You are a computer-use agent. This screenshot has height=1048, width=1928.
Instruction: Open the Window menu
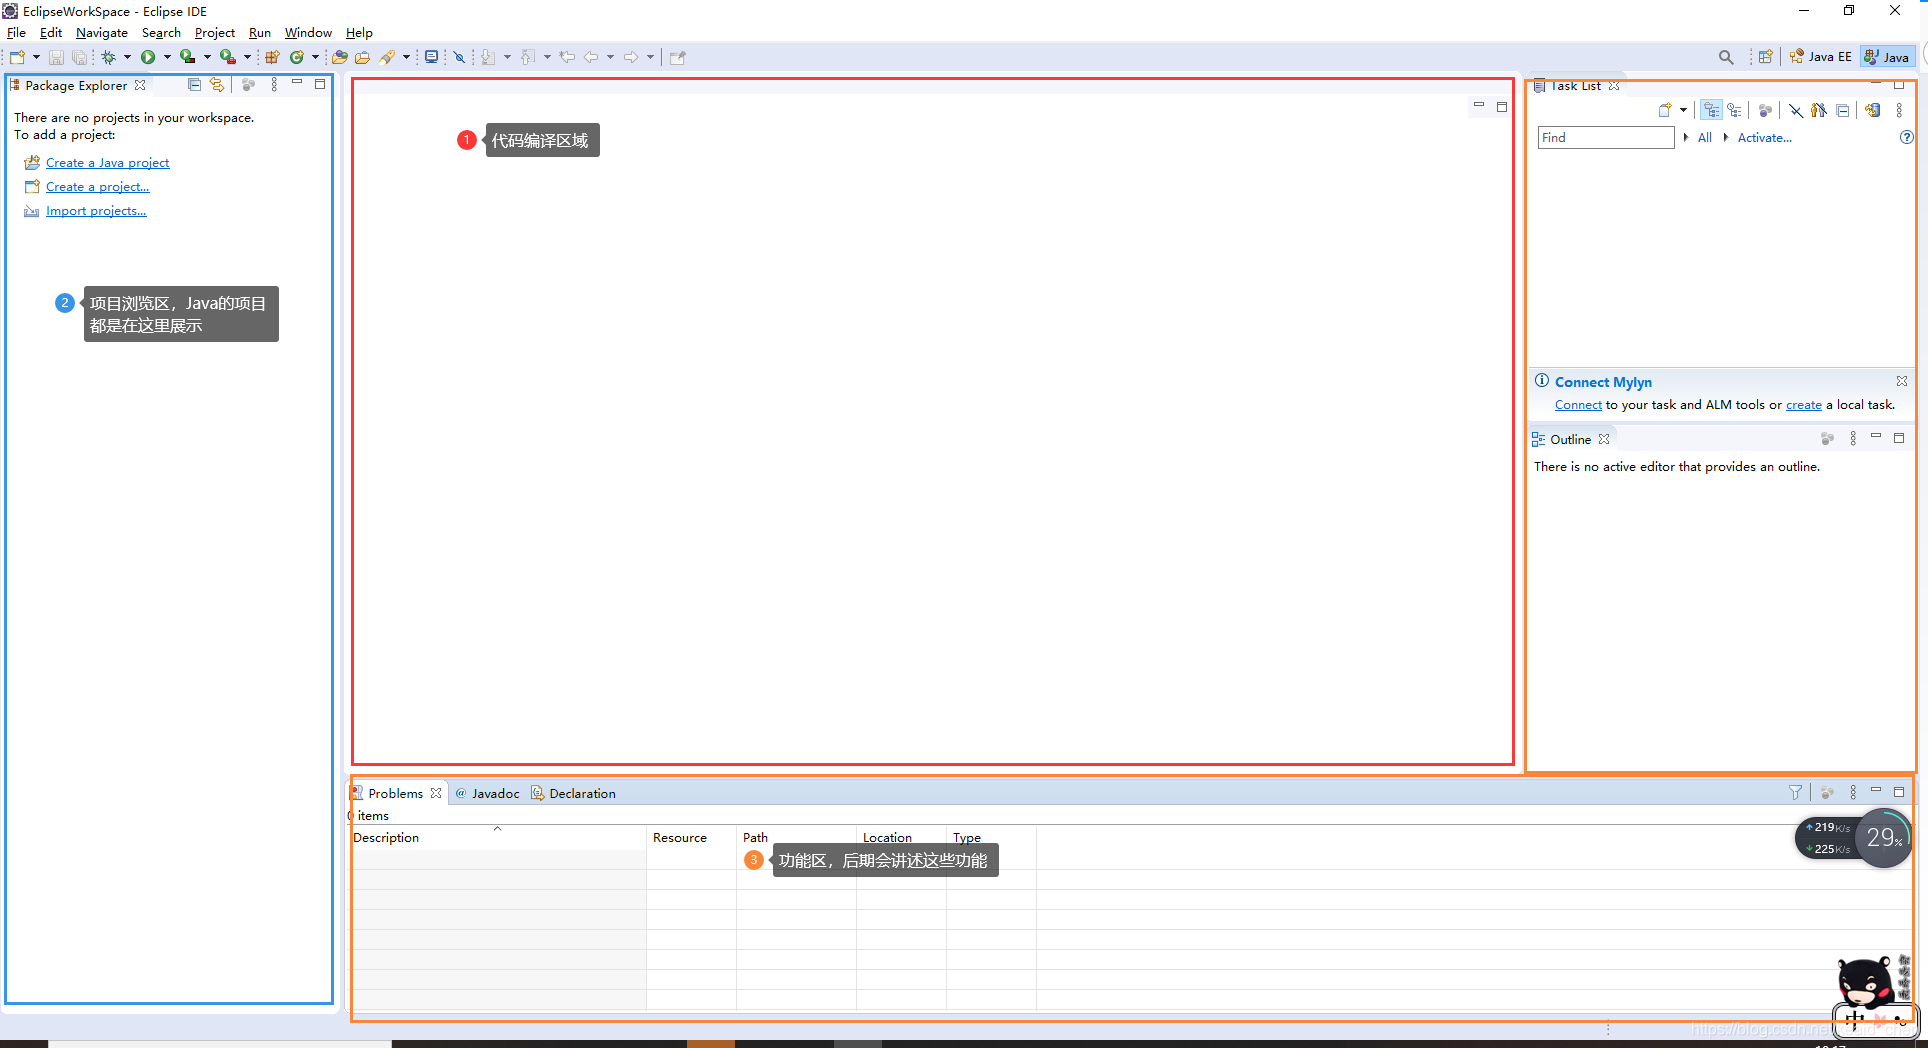tap(308, 33)
